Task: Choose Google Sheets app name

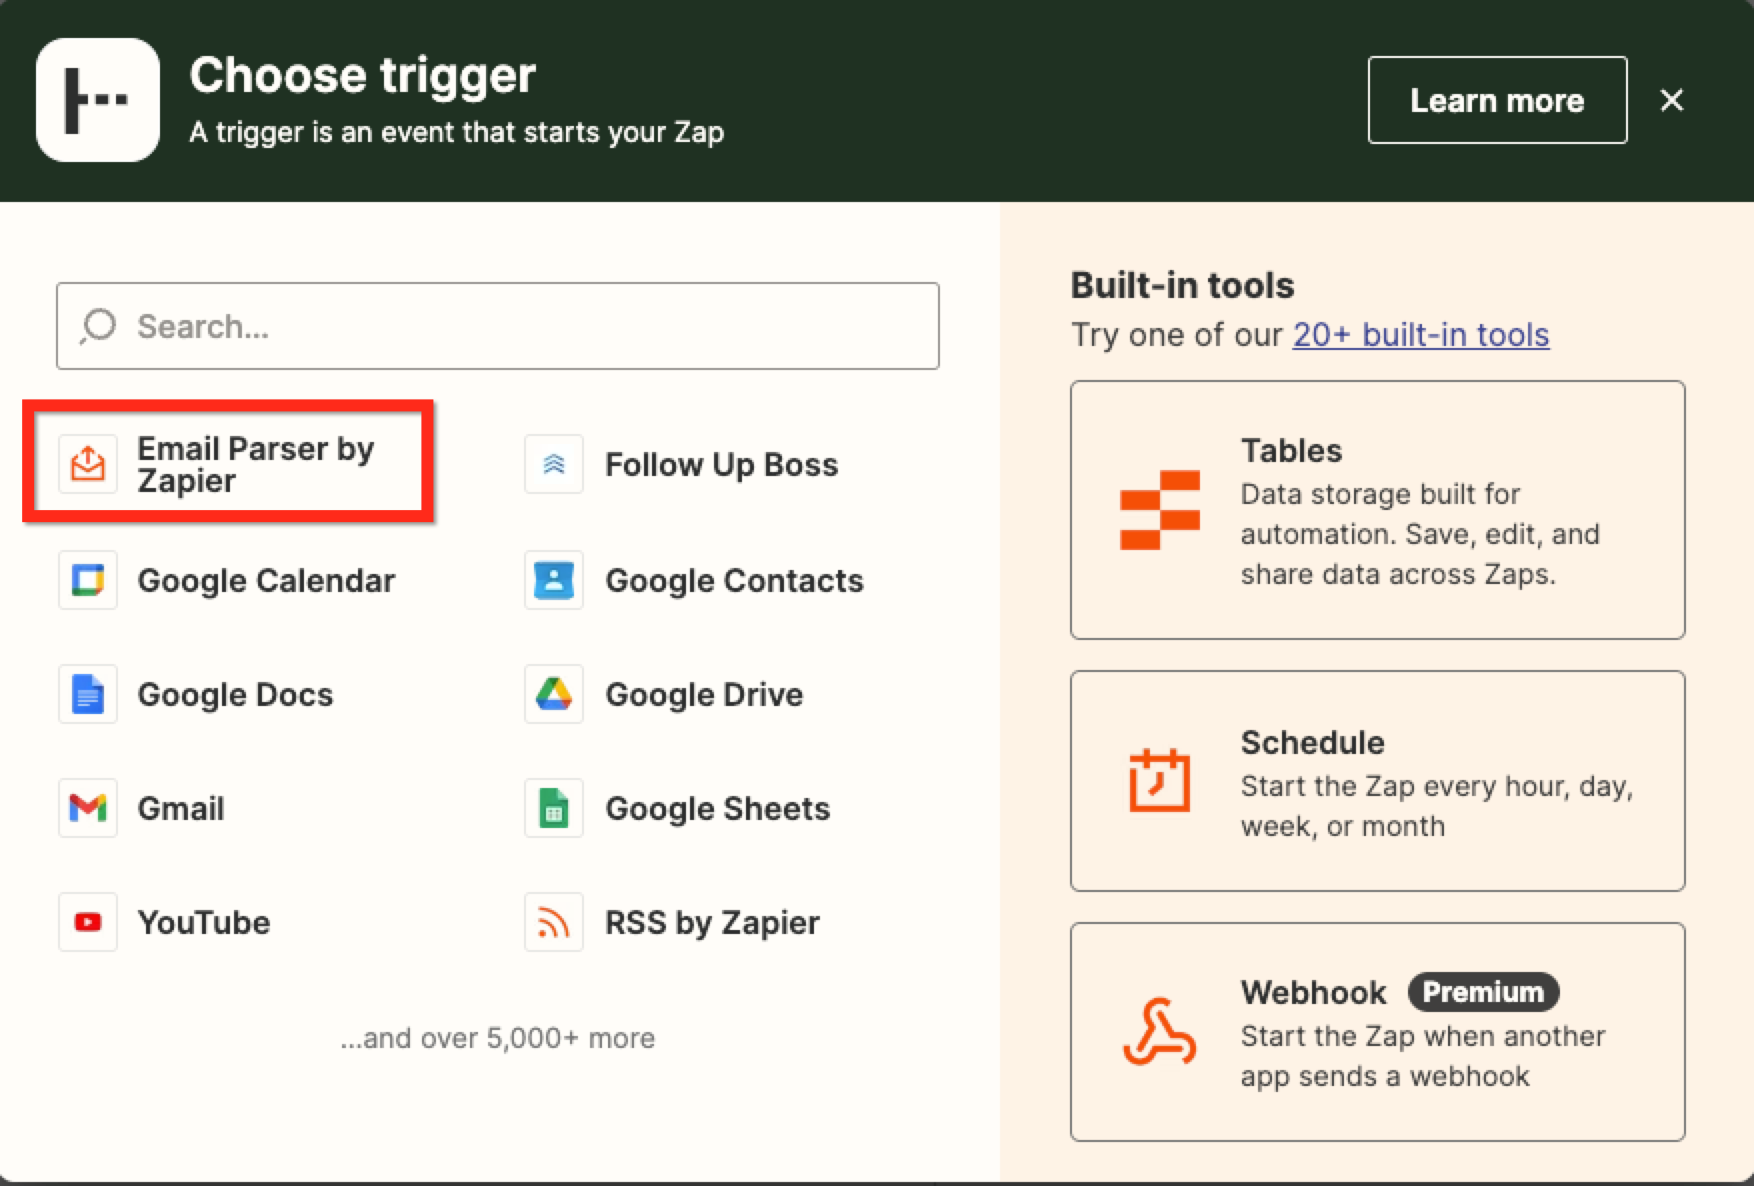Action: [718, 808]
